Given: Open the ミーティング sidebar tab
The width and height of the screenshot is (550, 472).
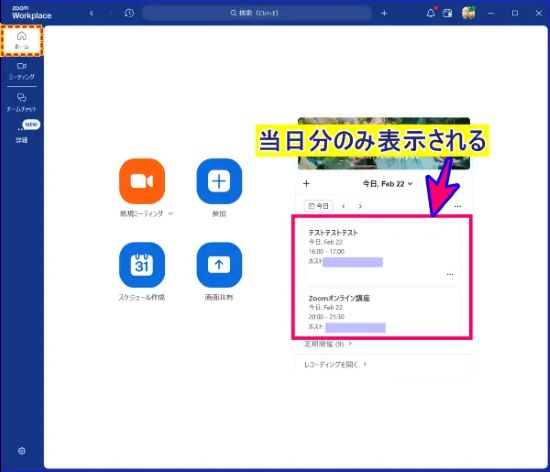Looking at the screenshot, I should (22, 71).
